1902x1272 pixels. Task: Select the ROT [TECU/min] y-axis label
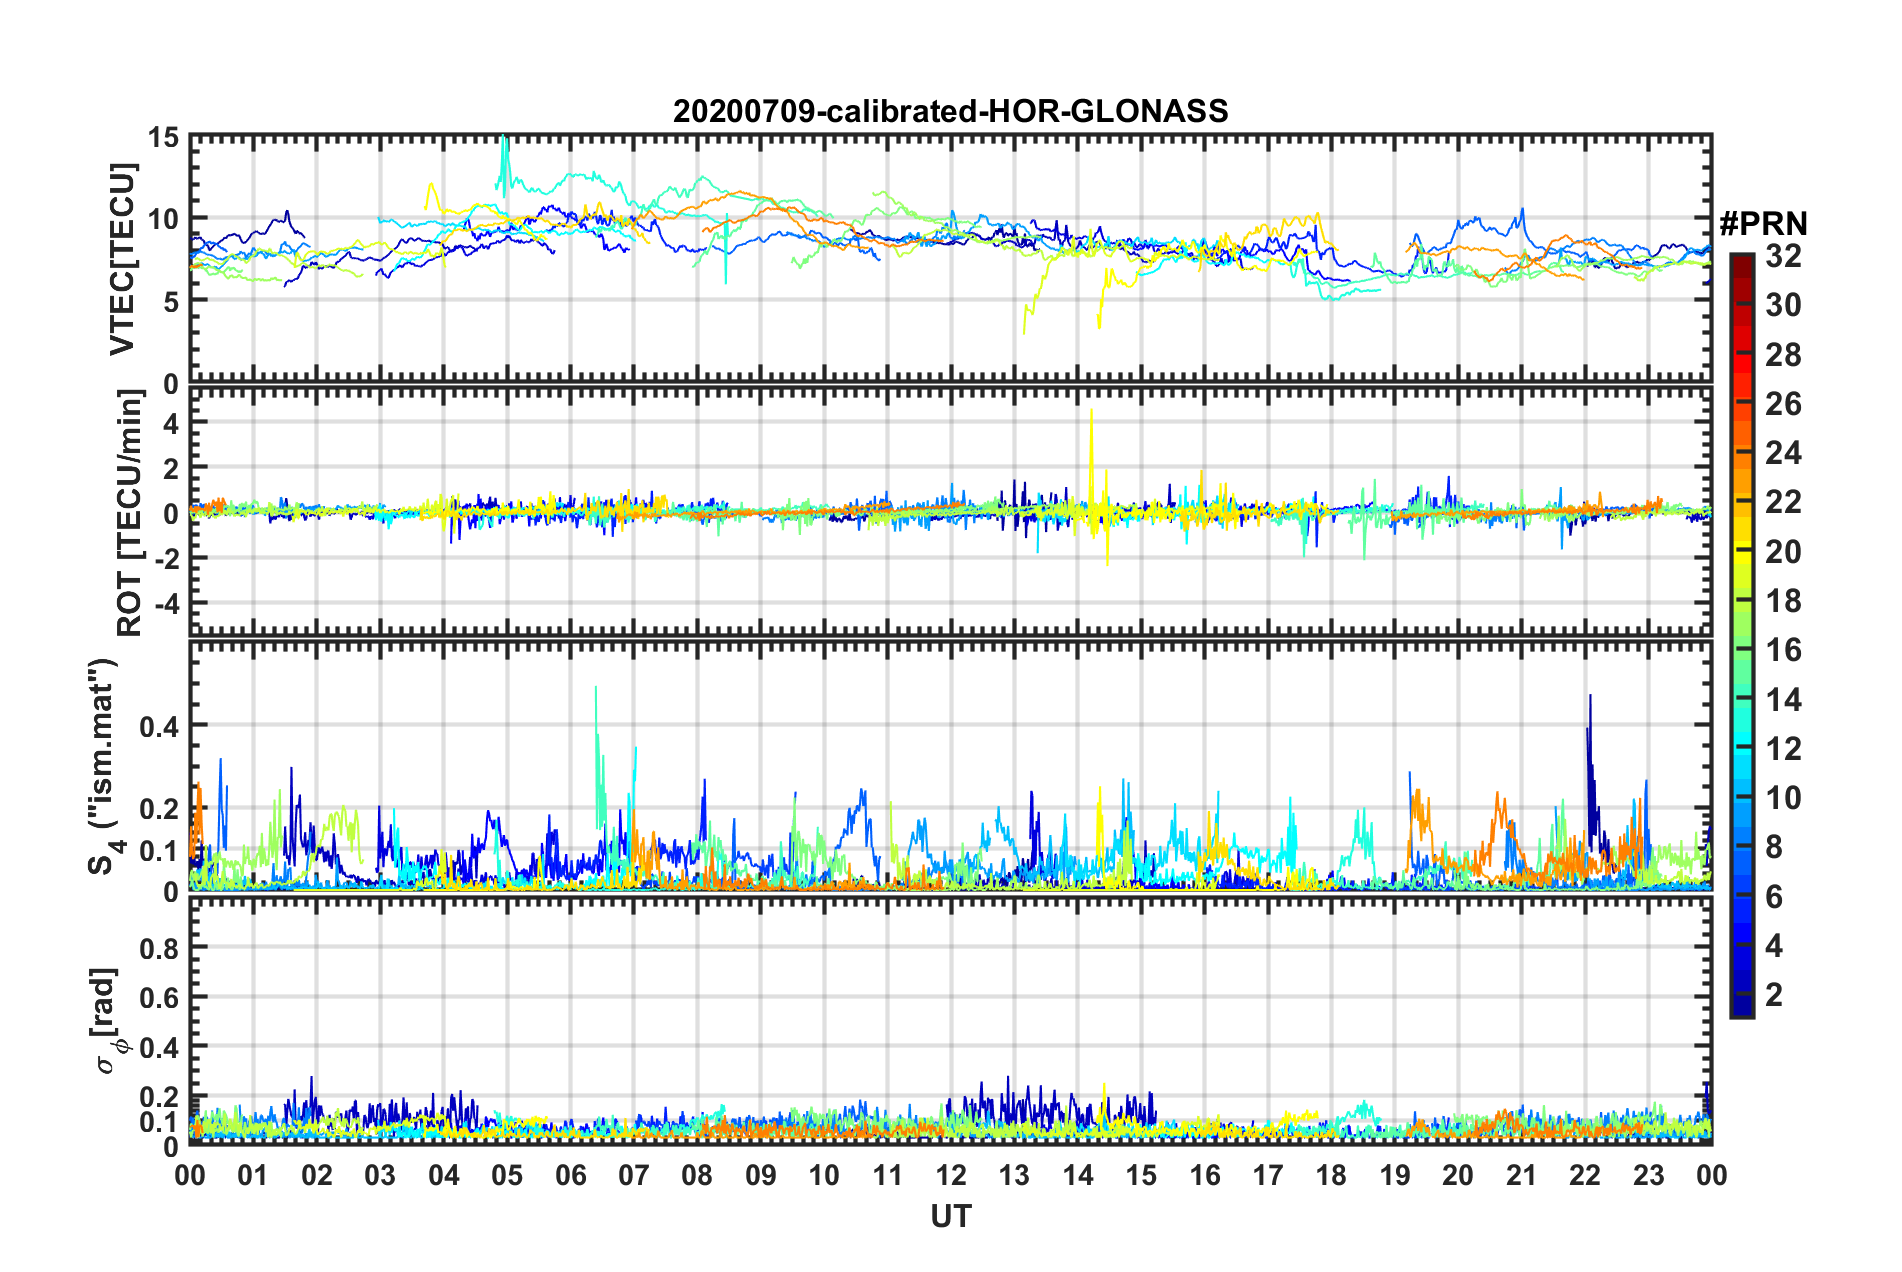(x=129, y=513)
